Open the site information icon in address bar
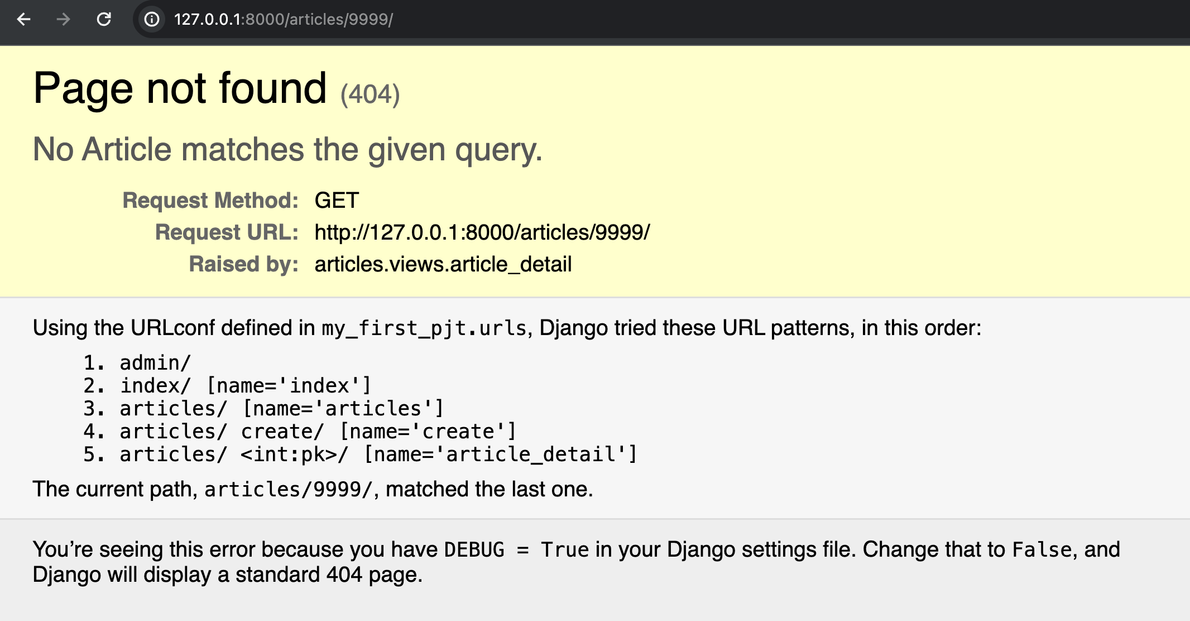The height and width of the screenshot is (621, 1190). point(152,19)
